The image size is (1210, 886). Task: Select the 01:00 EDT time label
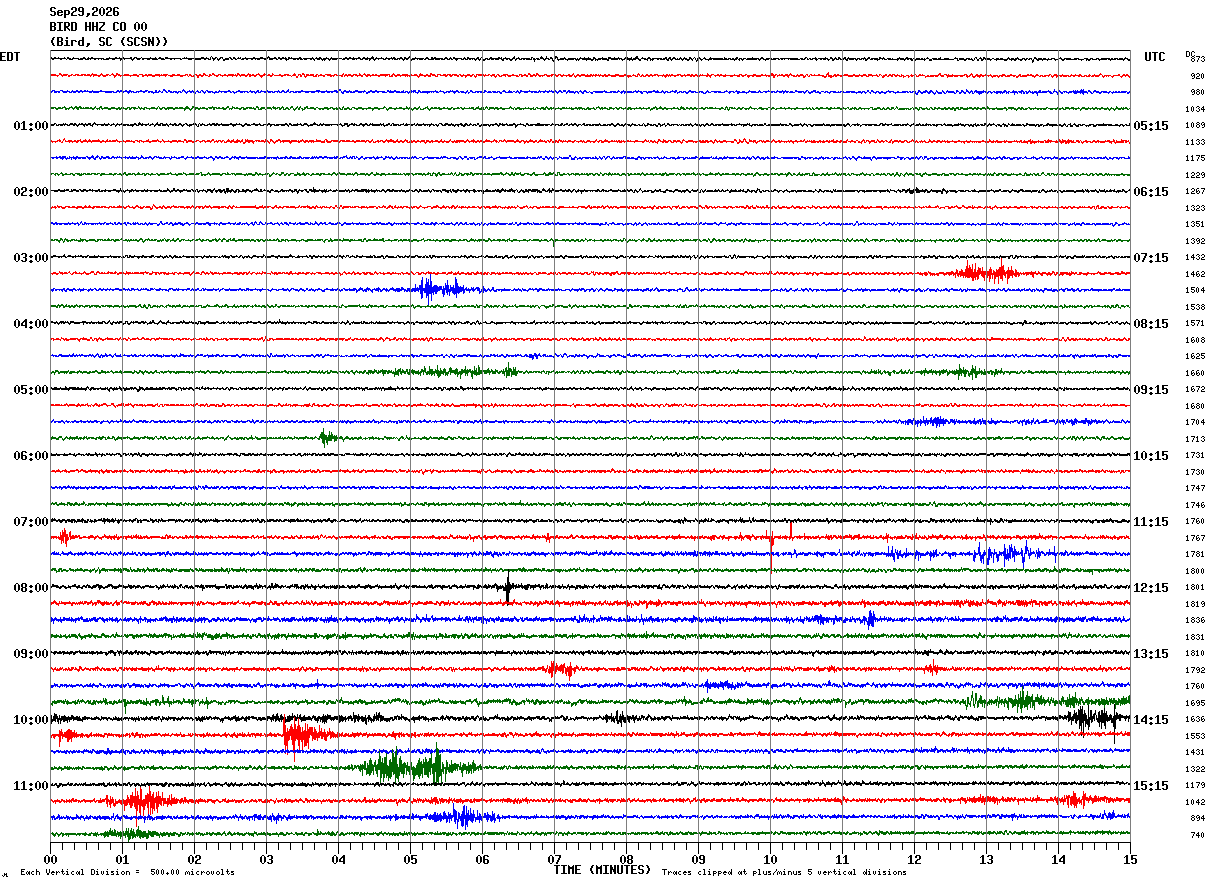coord(31,126)
